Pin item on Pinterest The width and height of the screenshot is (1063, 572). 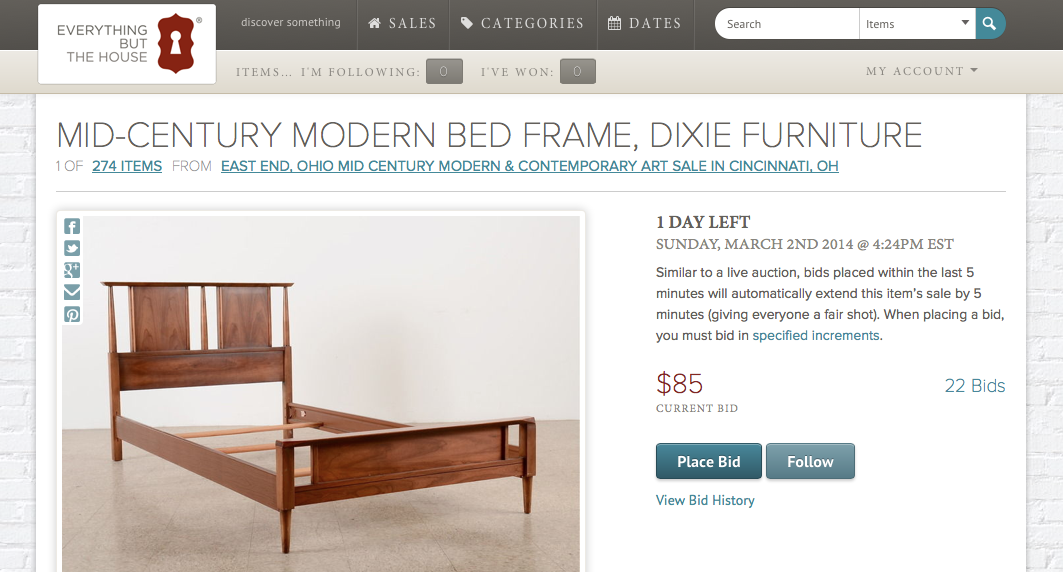[x=72, y=314]
